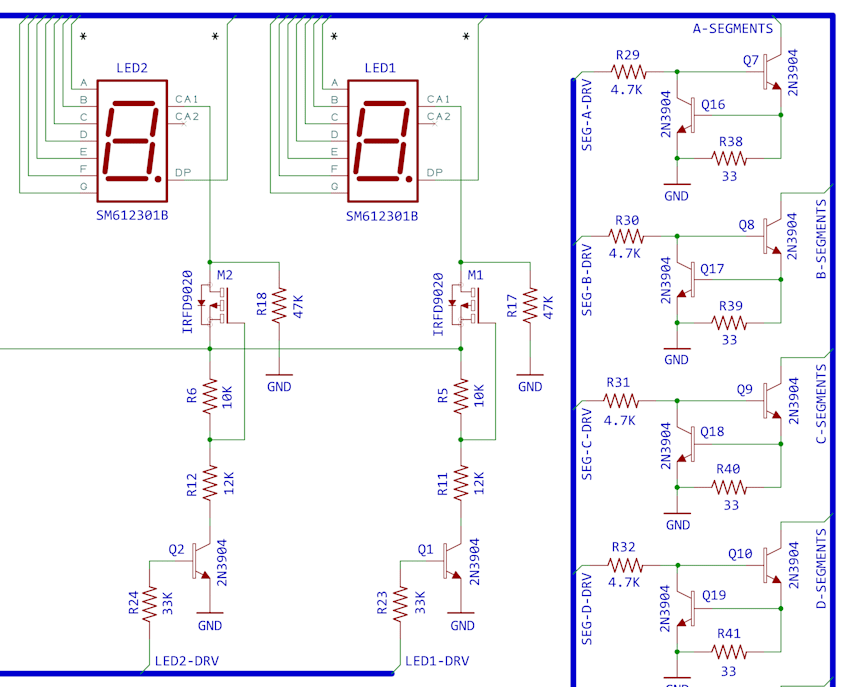This screenshot has width=852, height=687.
Task: Click the Q18 transistor symbol
Action: tap(686, 444)
